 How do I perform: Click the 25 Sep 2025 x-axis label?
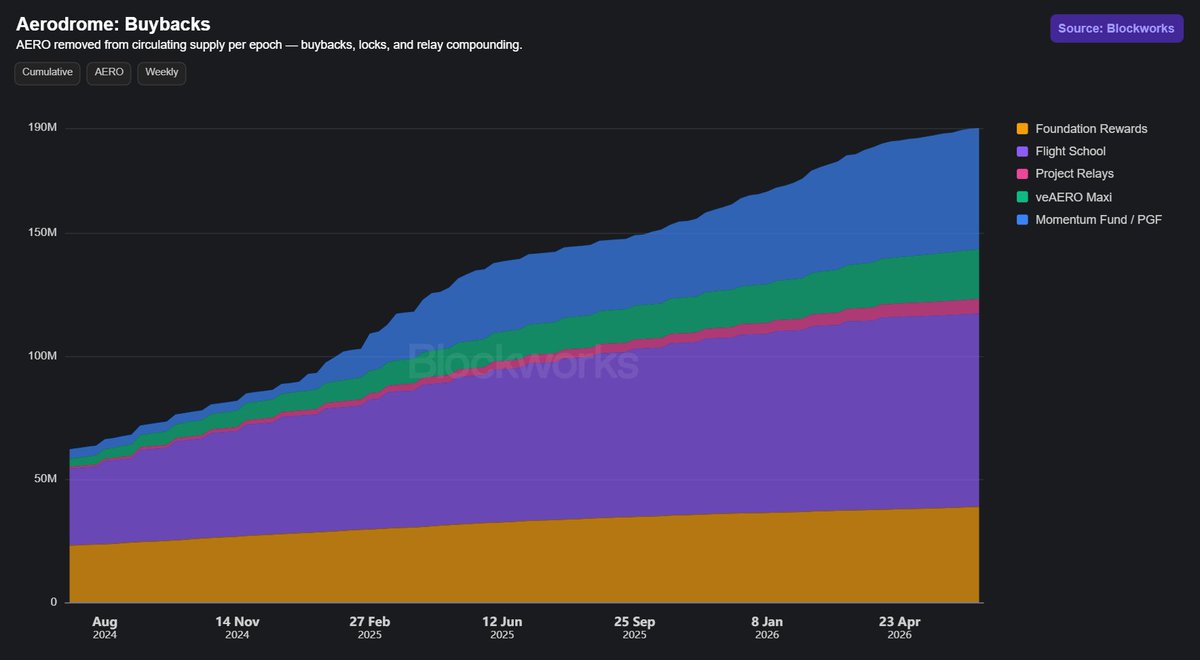tap(635, 627)
